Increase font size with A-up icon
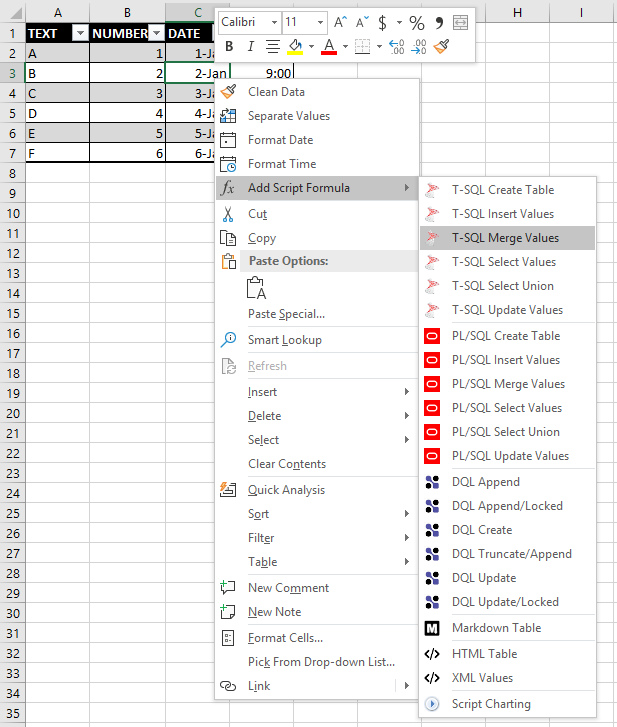 pyautogui.click(x=340, y=22)
